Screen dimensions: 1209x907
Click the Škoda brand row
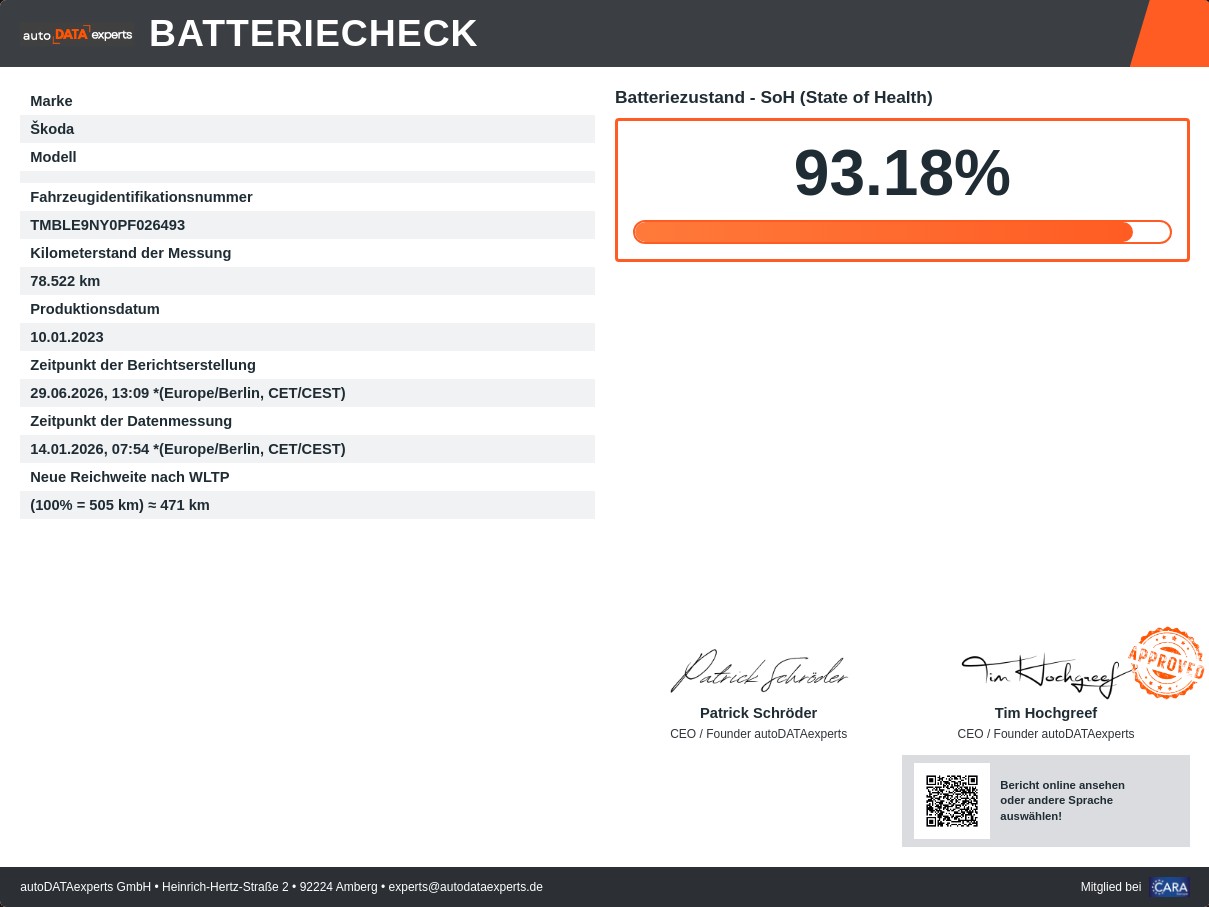[307, 129]
